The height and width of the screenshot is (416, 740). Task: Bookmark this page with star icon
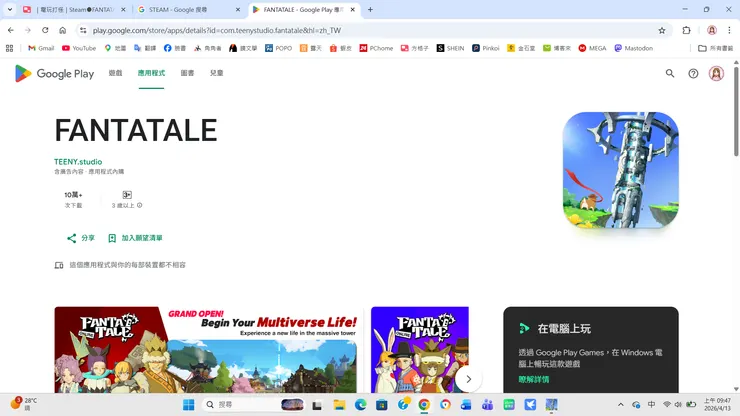[x=662, y=30]
